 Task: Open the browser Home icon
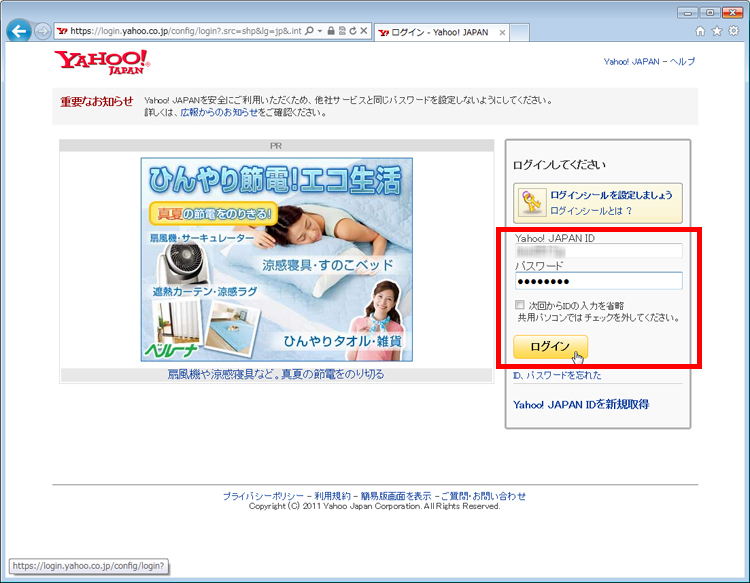700,32
